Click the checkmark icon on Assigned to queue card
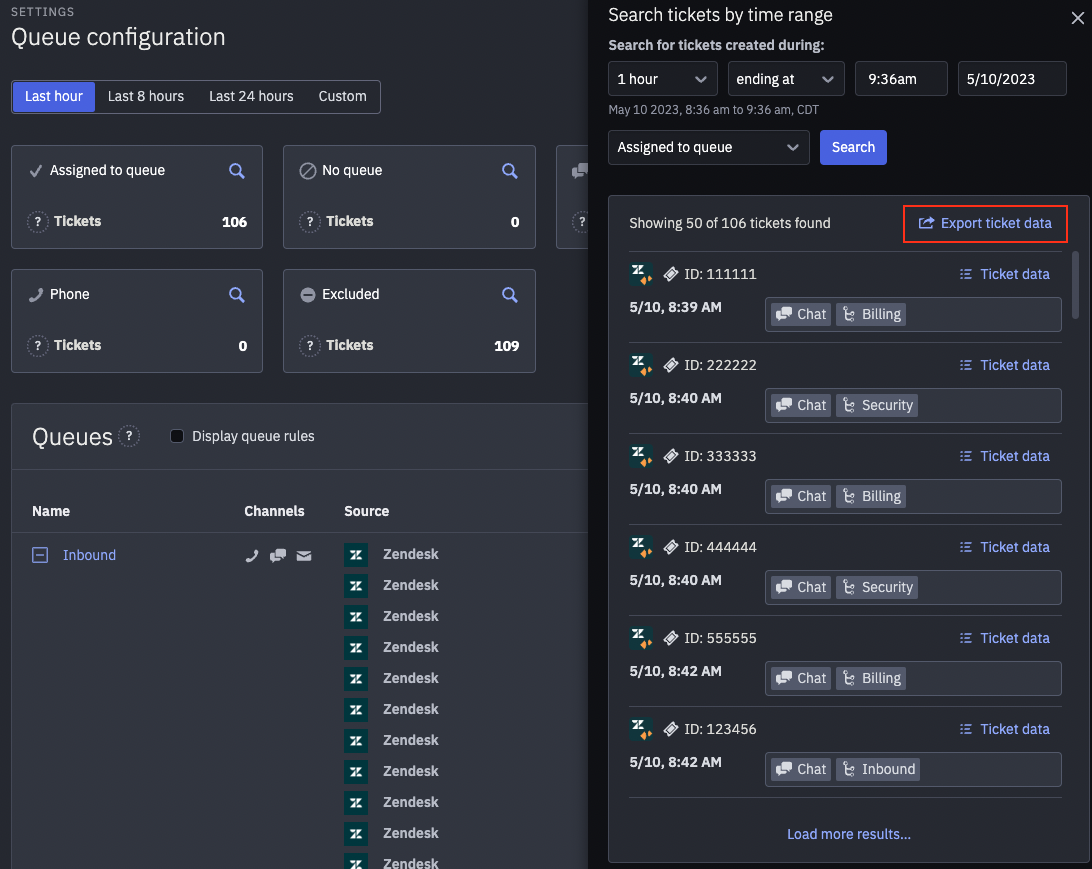The image size is (1092, 869). (x=36, y=171)
